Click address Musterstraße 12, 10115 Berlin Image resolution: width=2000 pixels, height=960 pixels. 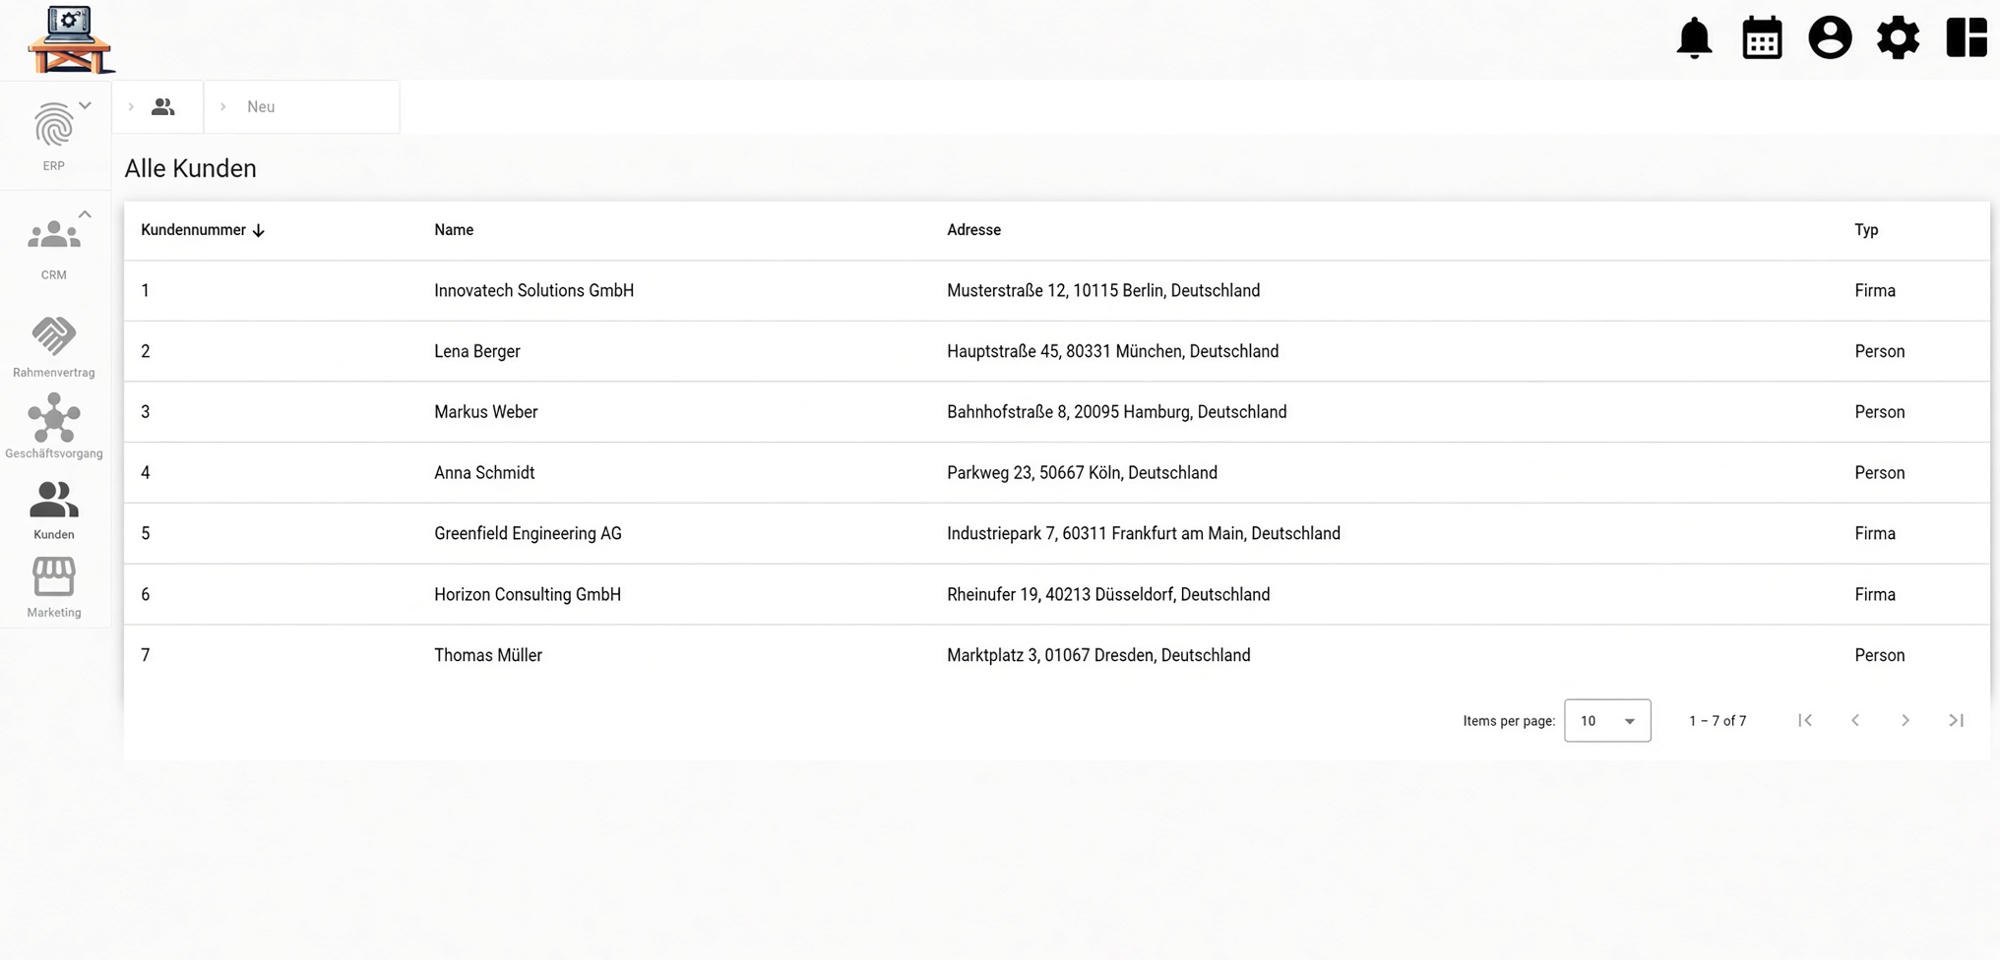1103,291
